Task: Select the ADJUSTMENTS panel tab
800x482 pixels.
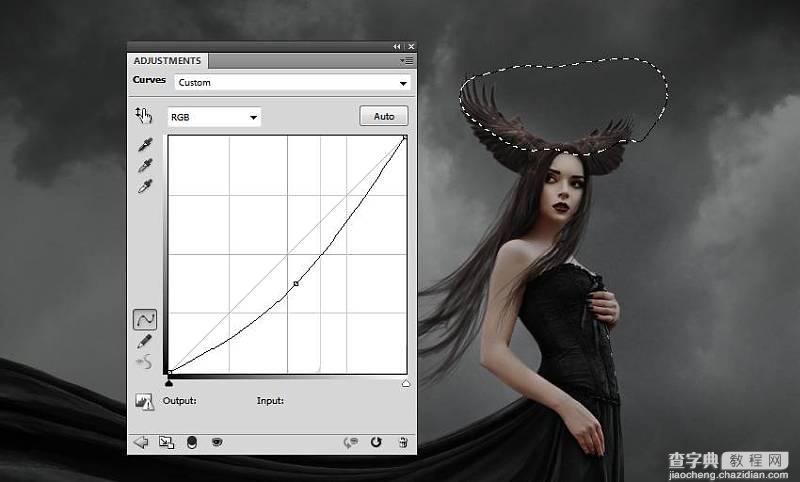Action: [166, 61]
